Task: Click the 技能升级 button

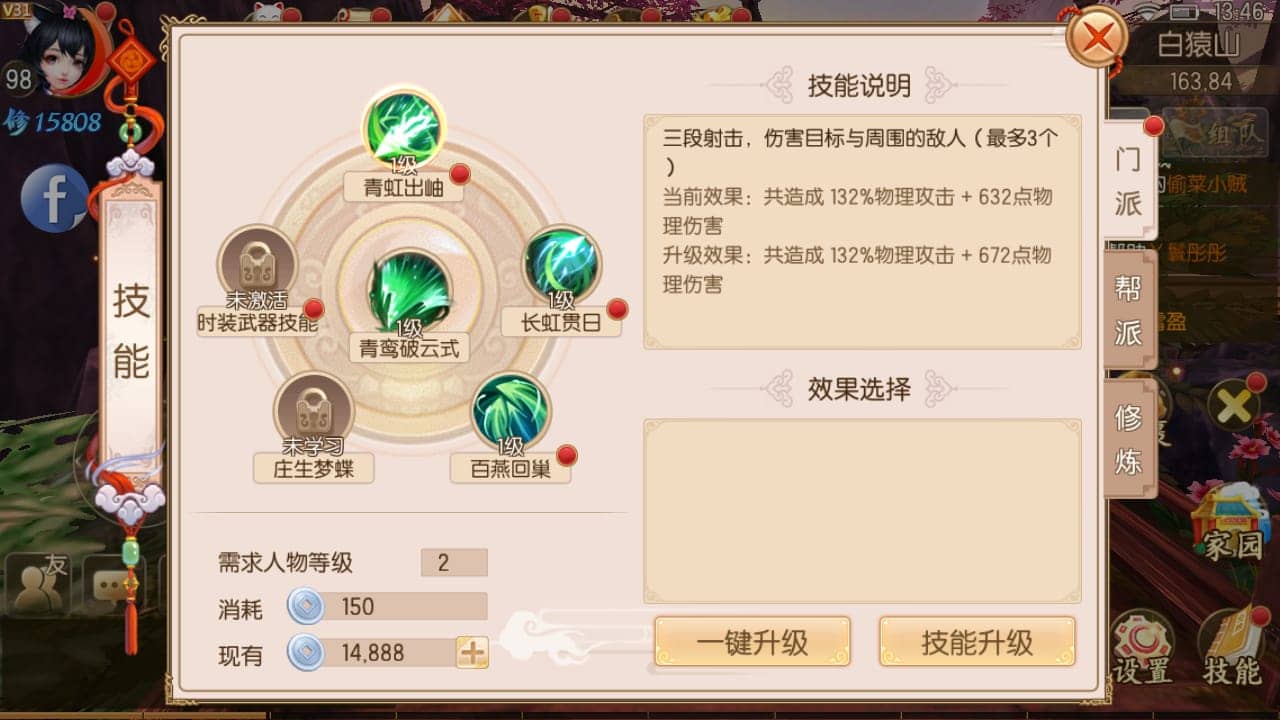Action: [977, 642]
